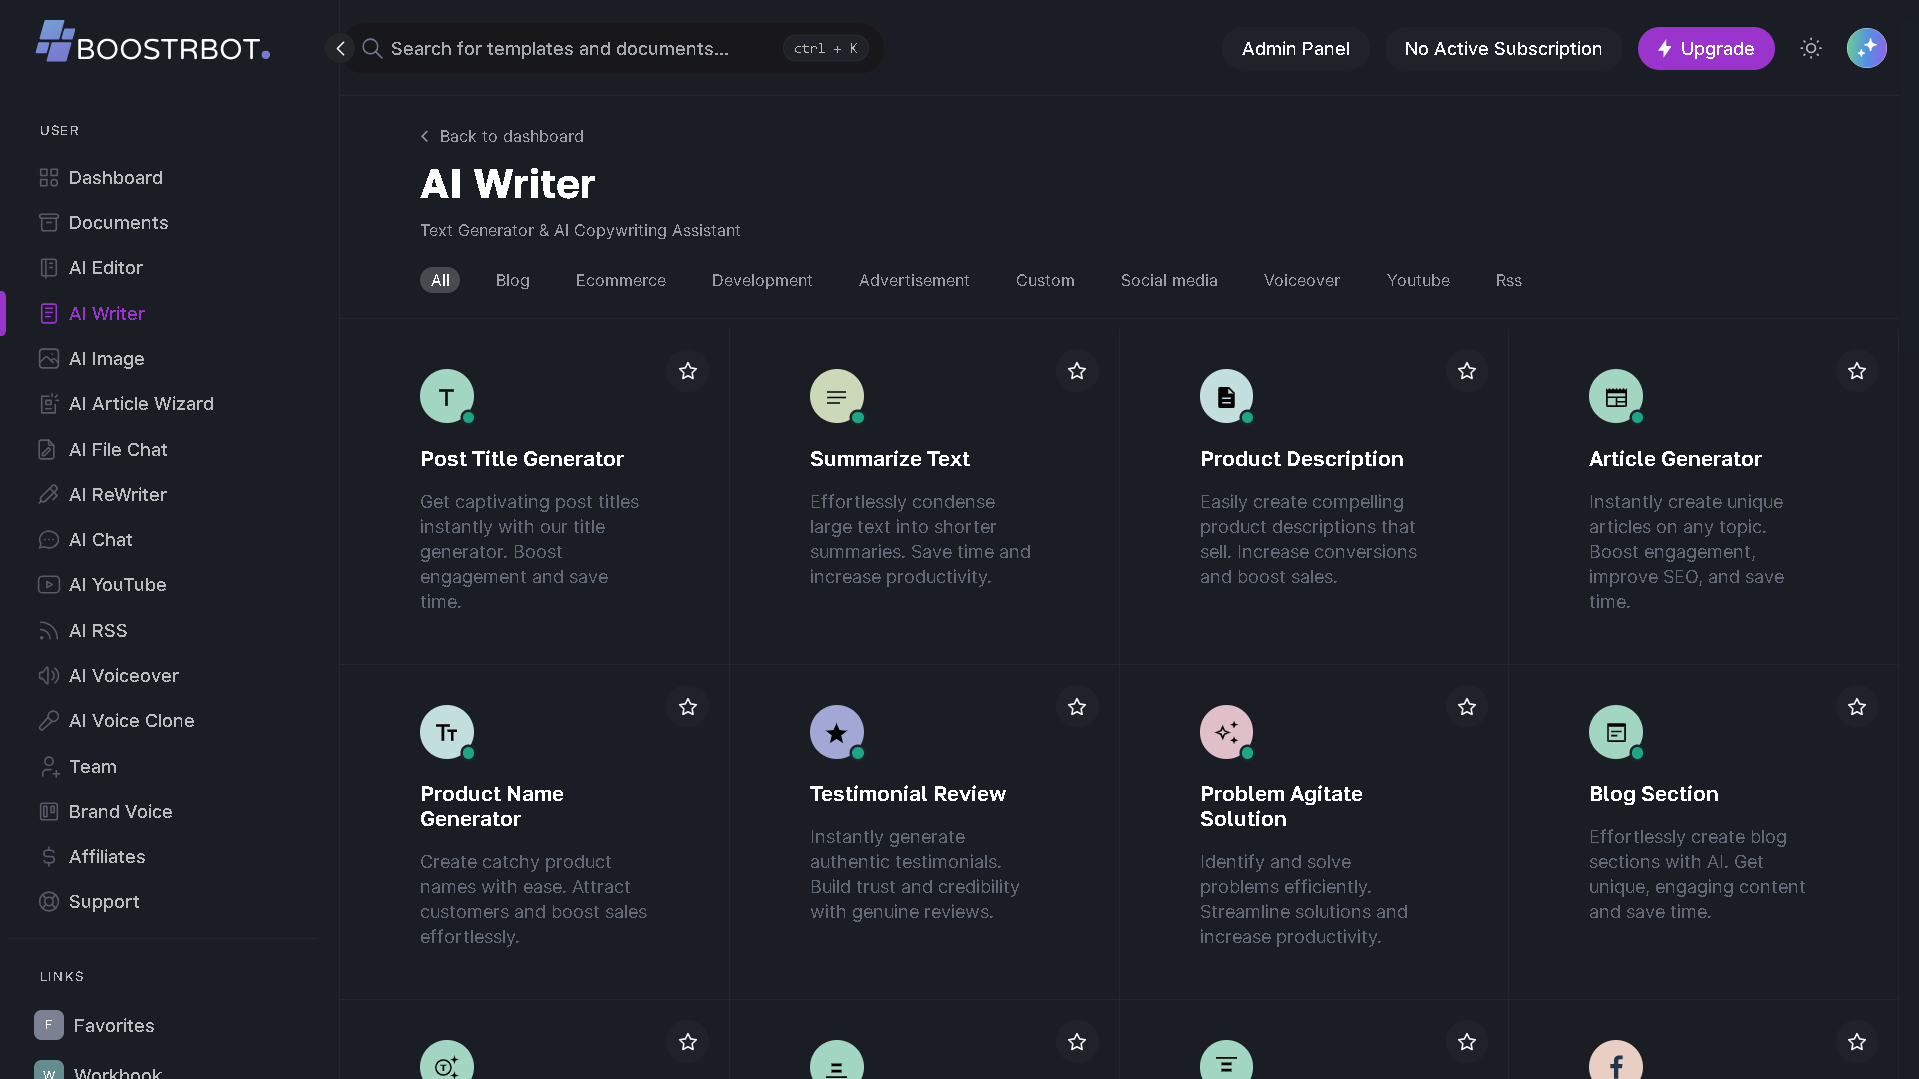1919x1079 pixels.
Task: Switch to the Development filter
Action: pyautogui.click(x=762, y=281)
